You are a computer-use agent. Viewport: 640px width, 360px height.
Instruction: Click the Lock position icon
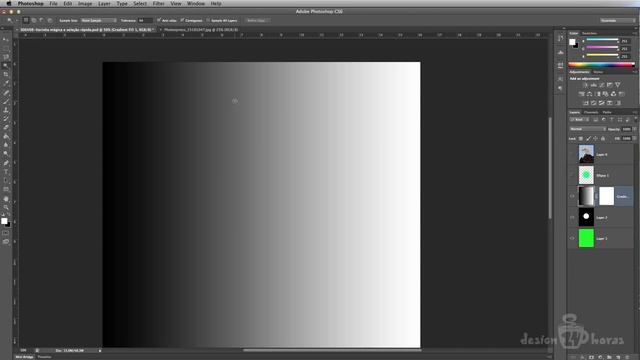(x=596, y=139)
